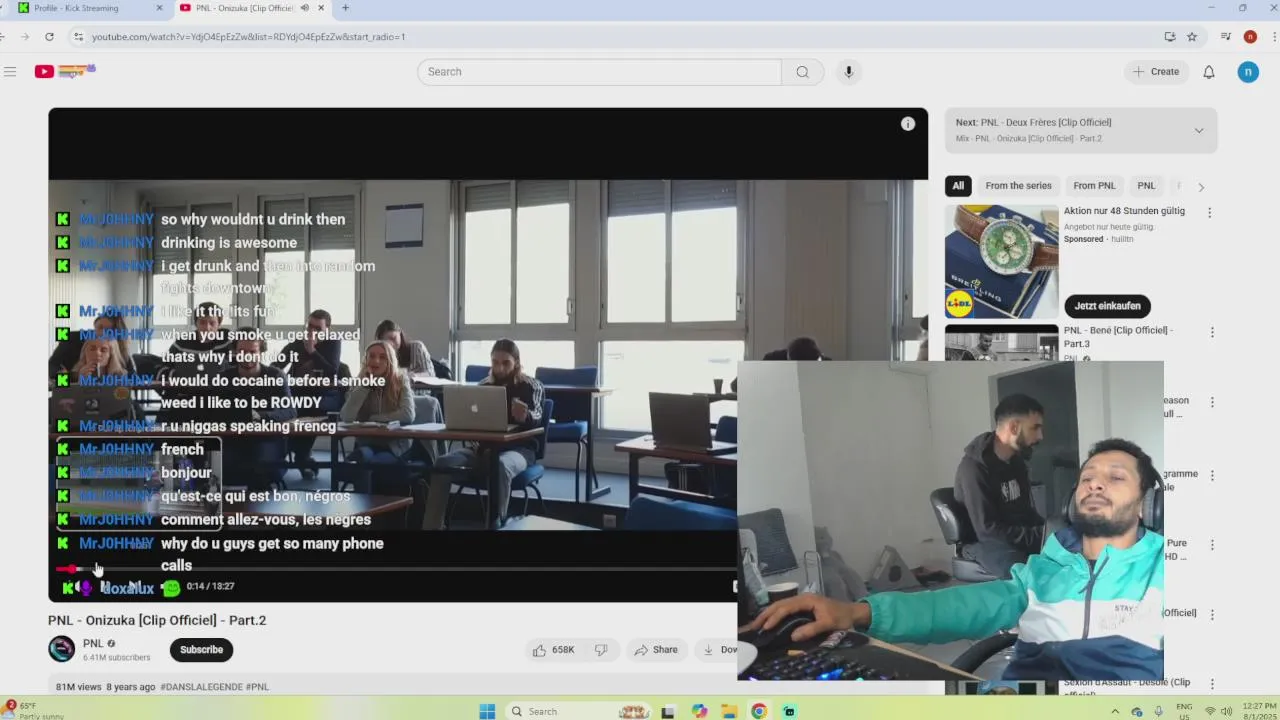Select the From PNL chip
The width and height of the screenshot is (1280, 720).
click(x=1094, y=186)
